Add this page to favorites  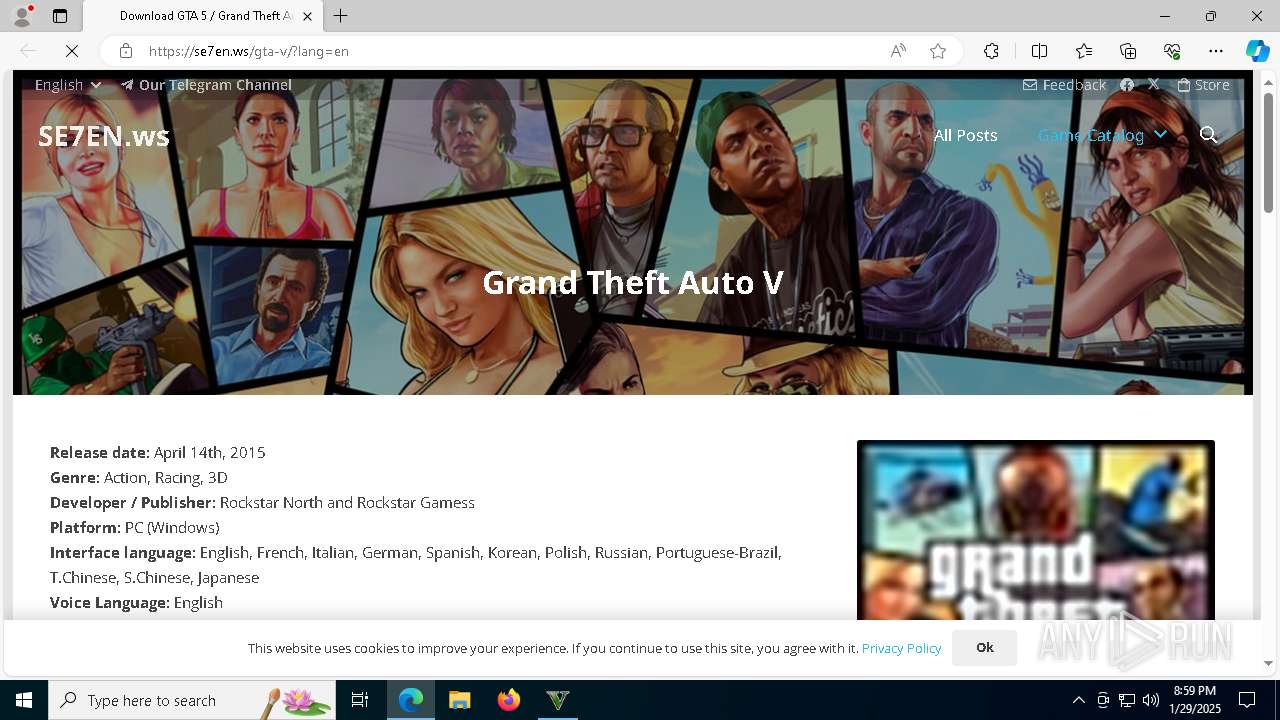click(x=938, y=51)
